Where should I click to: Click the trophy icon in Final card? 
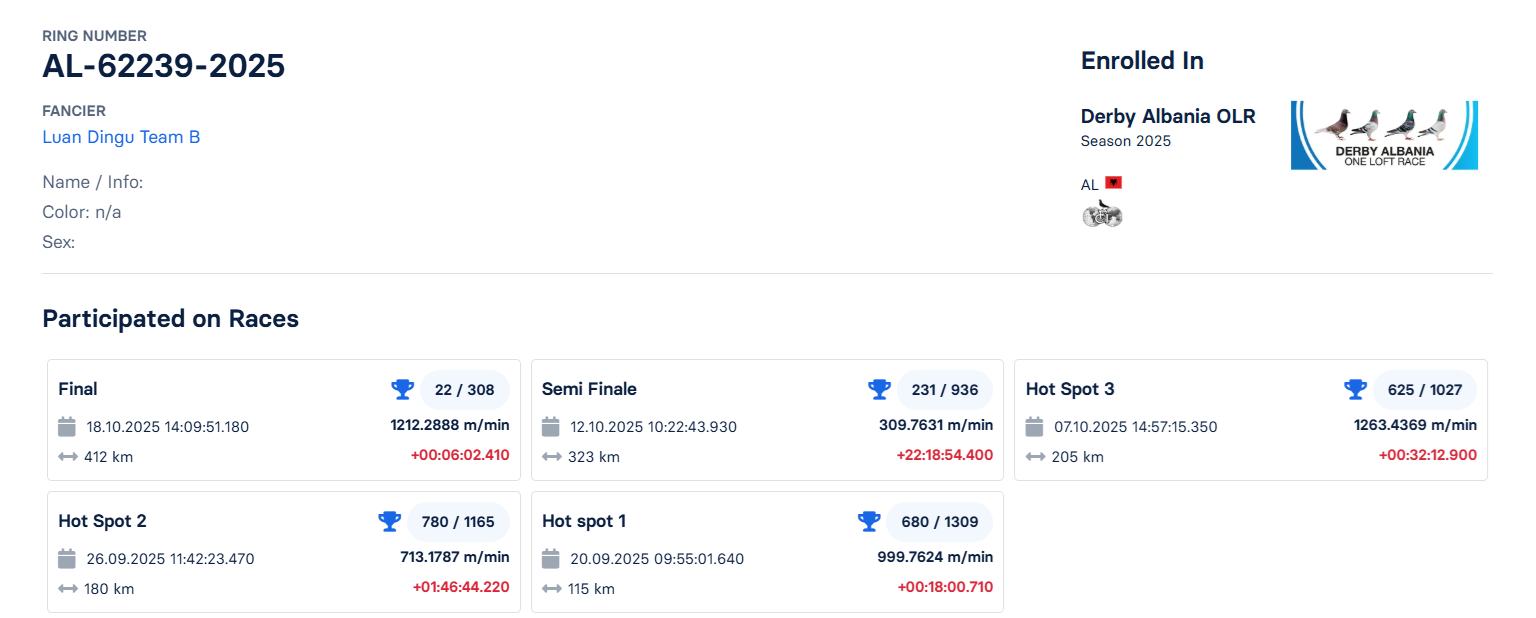click(x=402, y=389)
